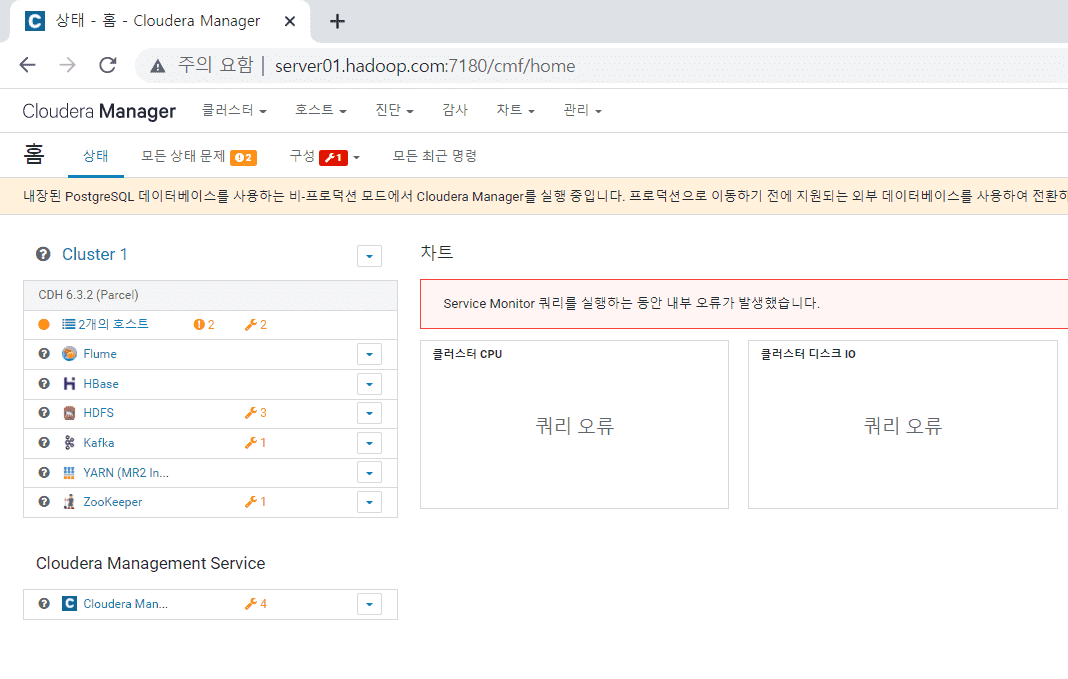Viewport: 1068px width, 679px height.
Task: Go forward in browser history
Action: pos(67,65)
